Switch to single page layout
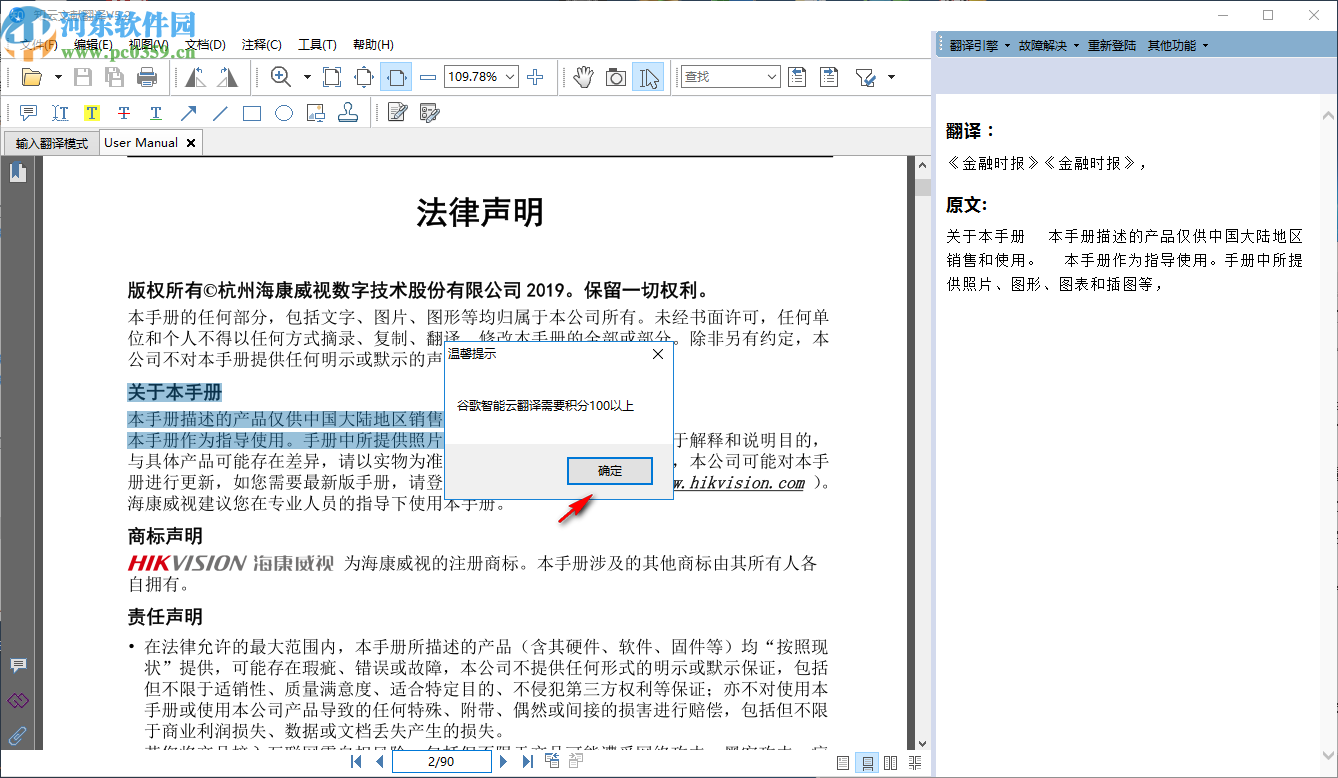Screen dimensions: 1338x778 (x=843, y=763)
